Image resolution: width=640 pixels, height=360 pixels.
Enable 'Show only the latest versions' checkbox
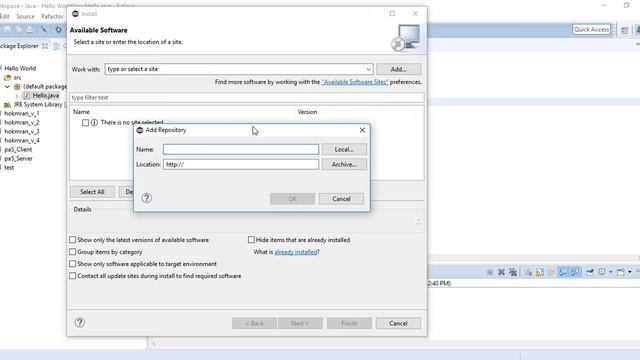pyautogui.click(x=73, y=240)
